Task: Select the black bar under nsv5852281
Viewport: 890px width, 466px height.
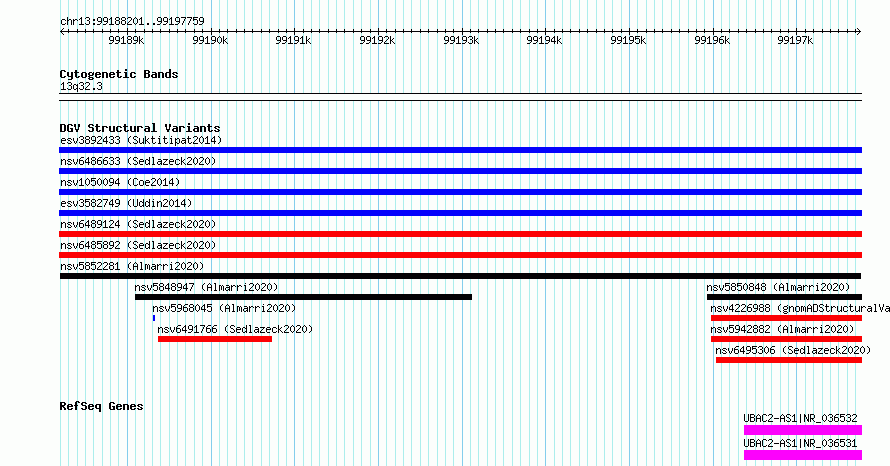Action: (x=460, y=276)
